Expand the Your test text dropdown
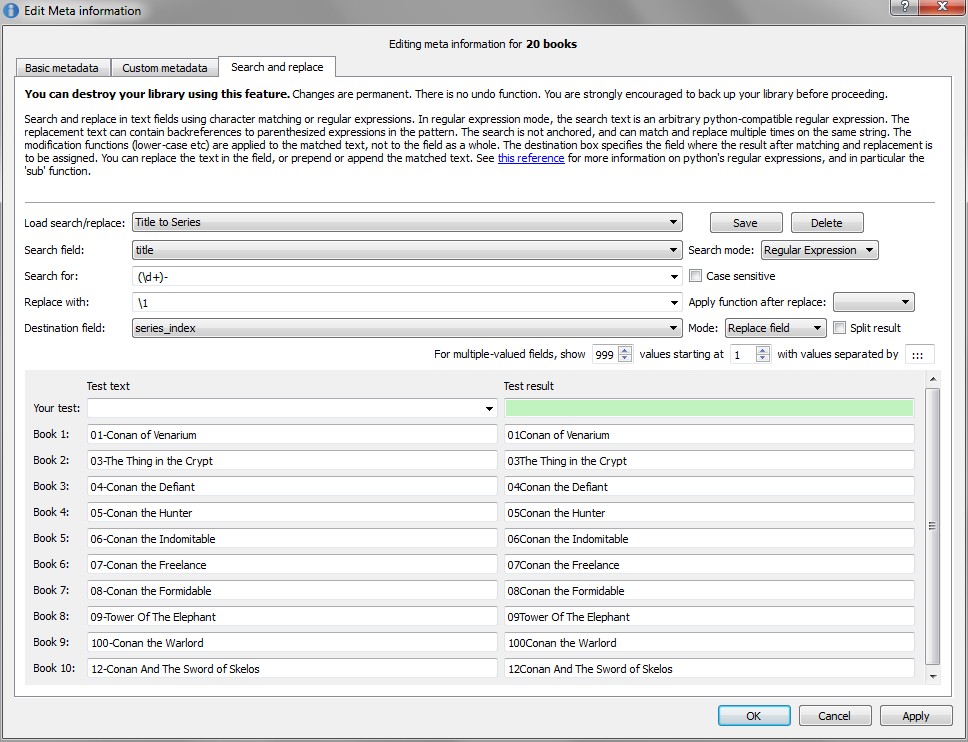This screenshot has width=968, height=742. pos(489,409)
